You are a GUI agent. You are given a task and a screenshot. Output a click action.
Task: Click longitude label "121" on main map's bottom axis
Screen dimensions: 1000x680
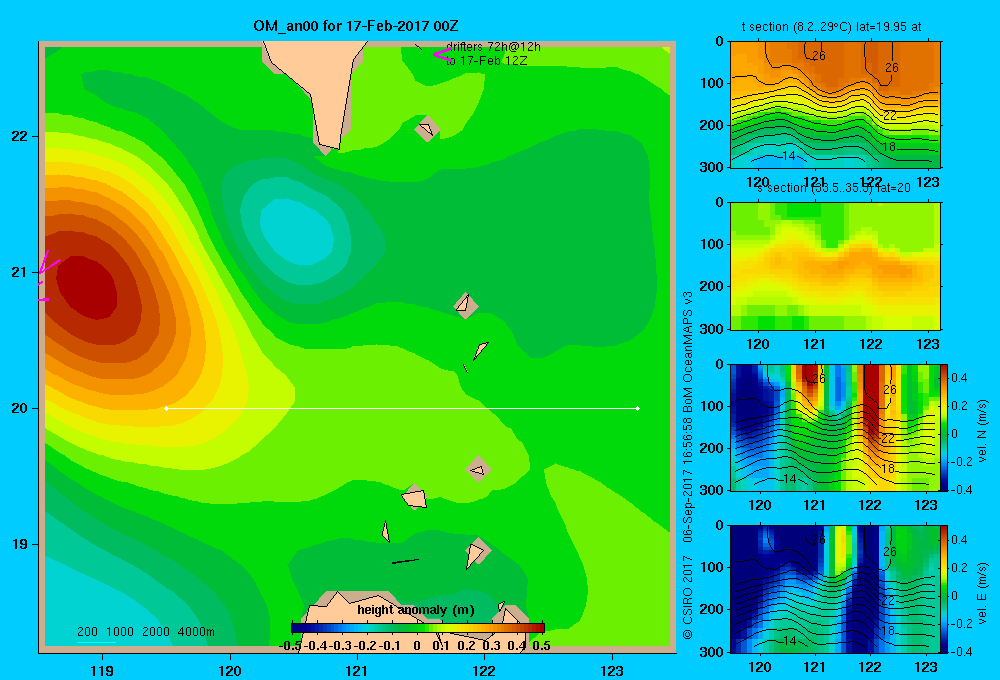357,670
